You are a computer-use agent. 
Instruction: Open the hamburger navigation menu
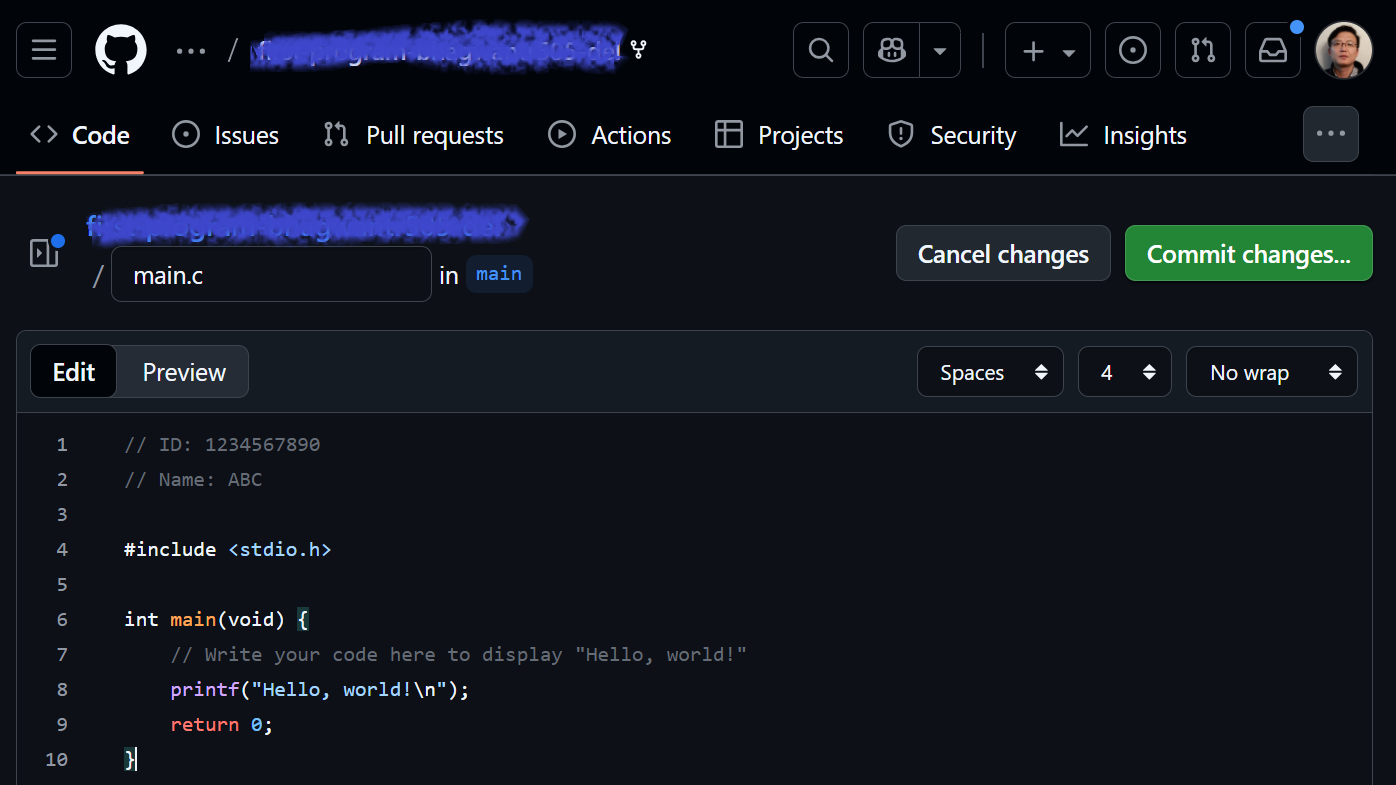[44, 50]
